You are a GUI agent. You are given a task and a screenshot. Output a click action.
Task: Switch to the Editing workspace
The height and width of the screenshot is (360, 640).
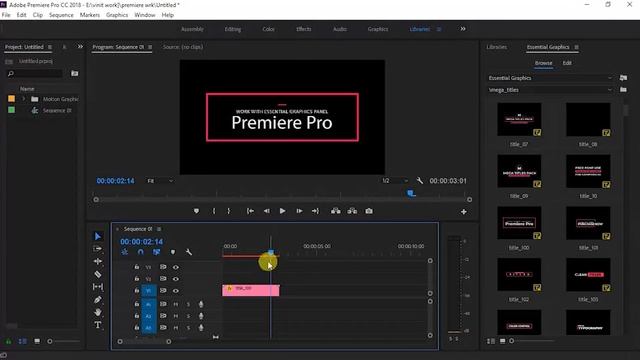(x=233, y=29)
